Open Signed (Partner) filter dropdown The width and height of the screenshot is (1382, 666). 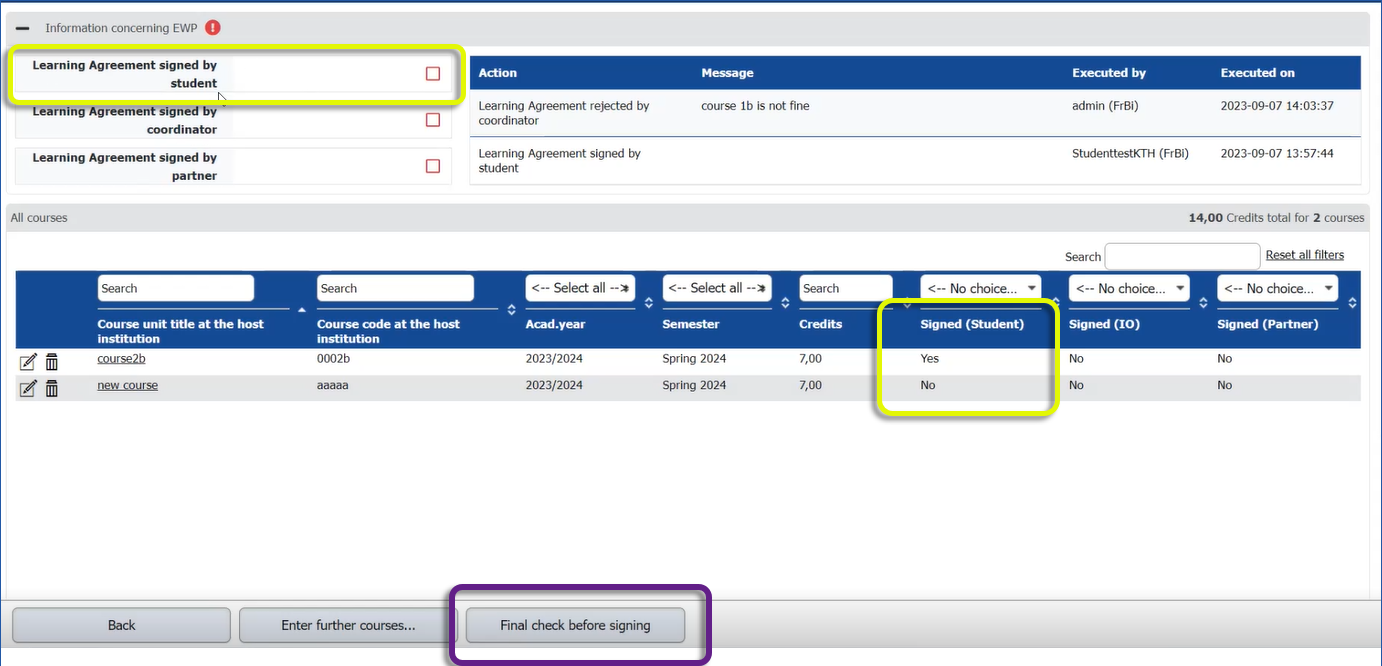1277,288
